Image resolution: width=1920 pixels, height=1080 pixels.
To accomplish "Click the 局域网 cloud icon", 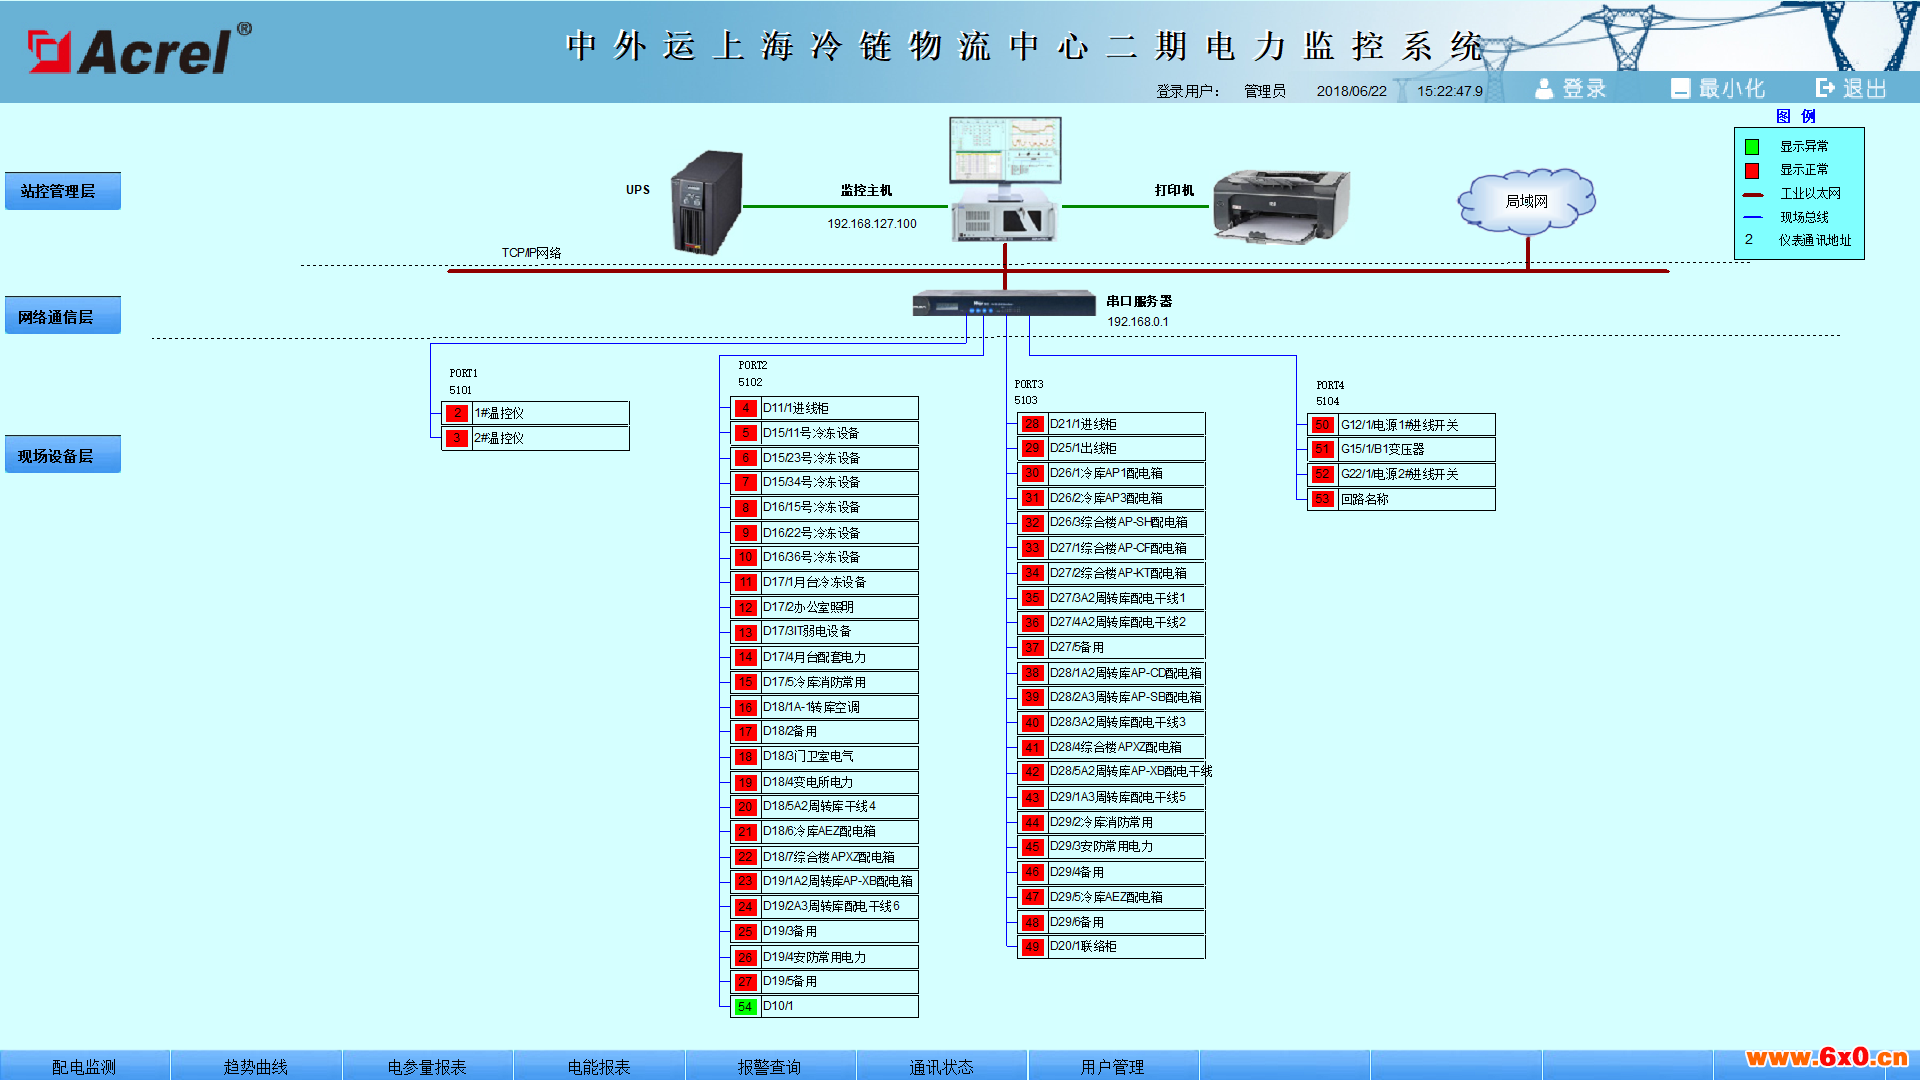I will (x=1526, y=202).
